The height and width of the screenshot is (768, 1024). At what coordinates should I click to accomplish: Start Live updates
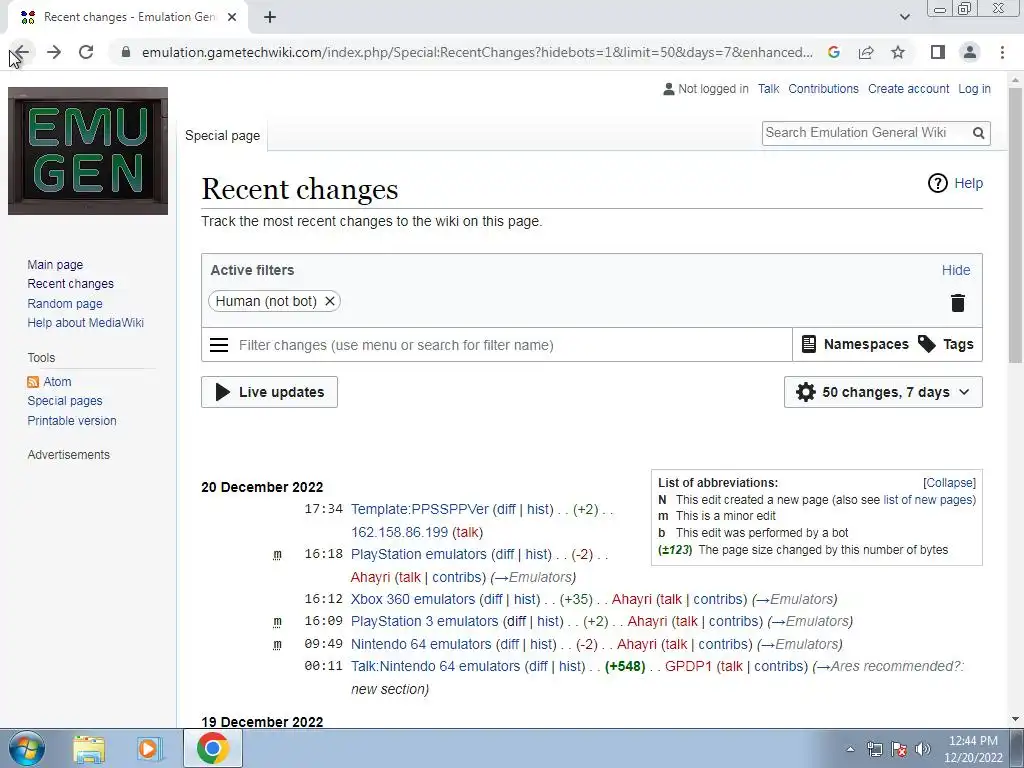(269, 392)
